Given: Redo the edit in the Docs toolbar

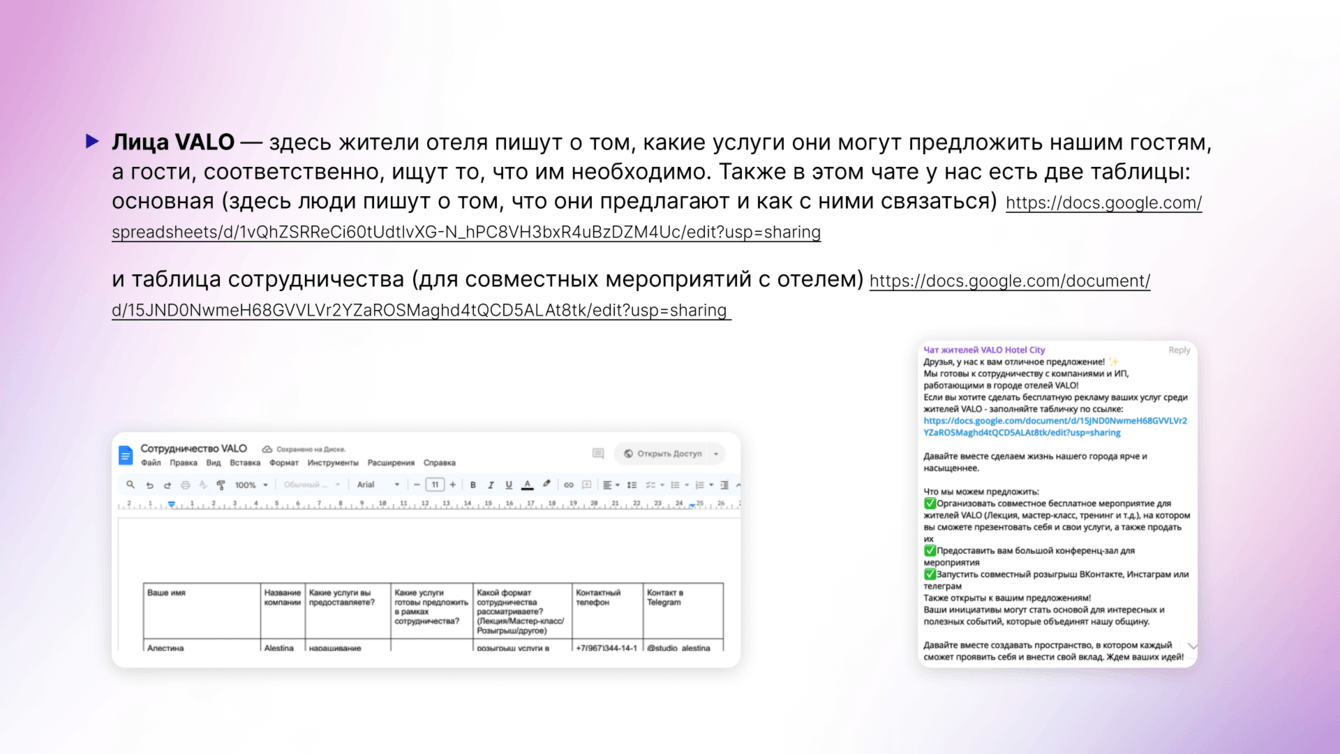Looking at the screenshot, I should pos(167,485).
